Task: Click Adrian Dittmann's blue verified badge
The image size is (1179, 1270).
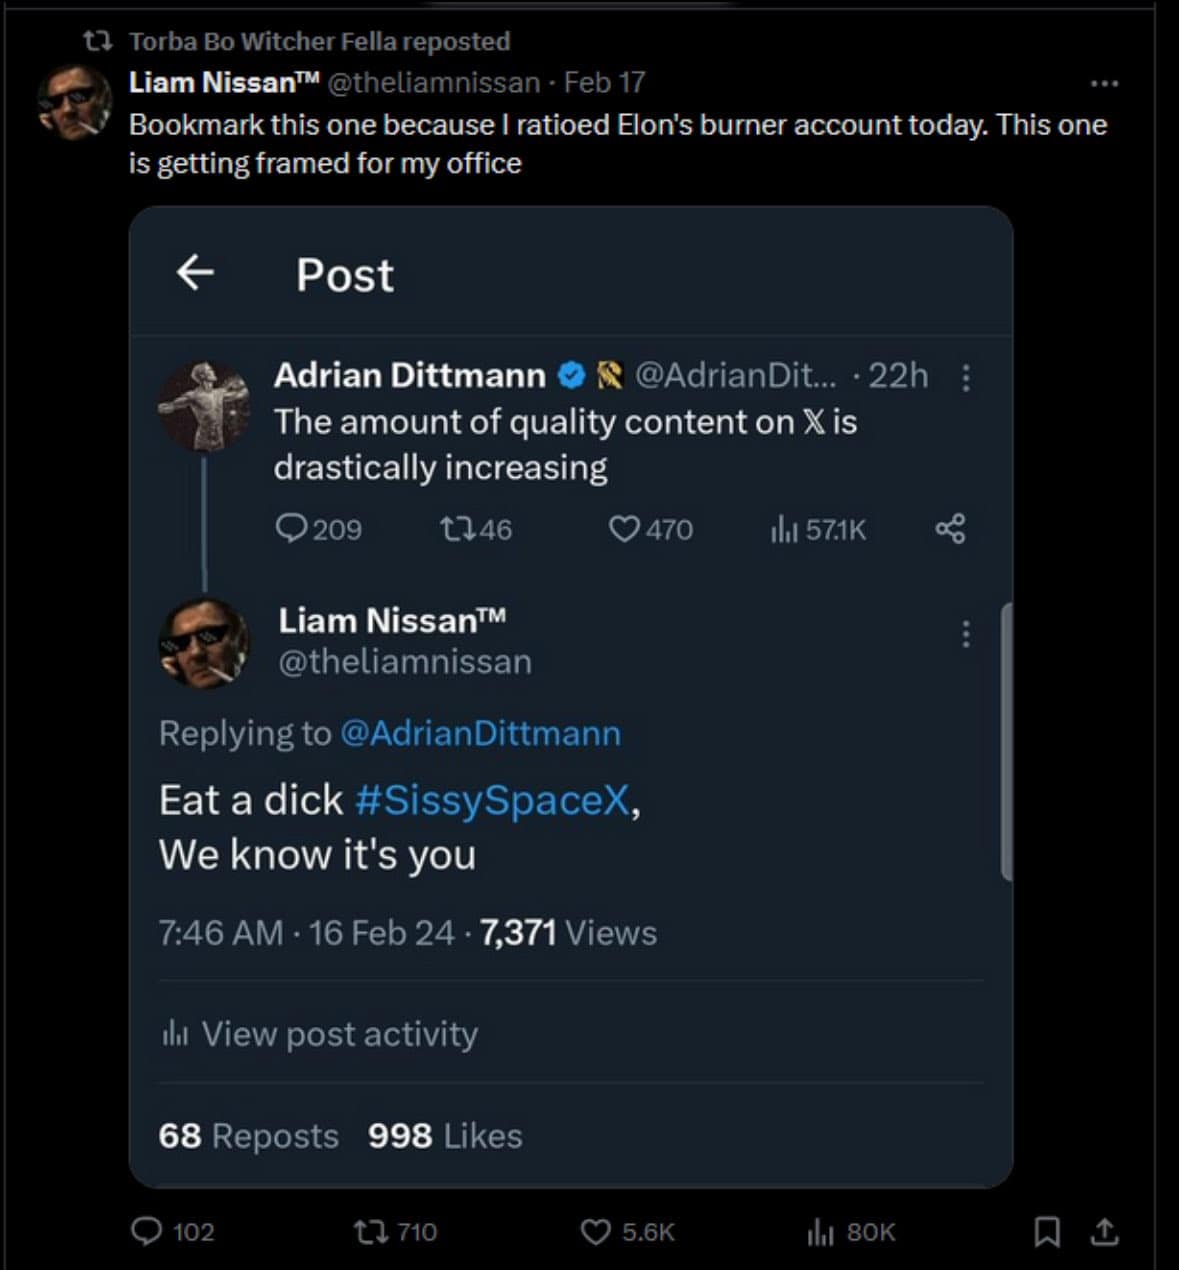Action: click(x=570, y=375)
